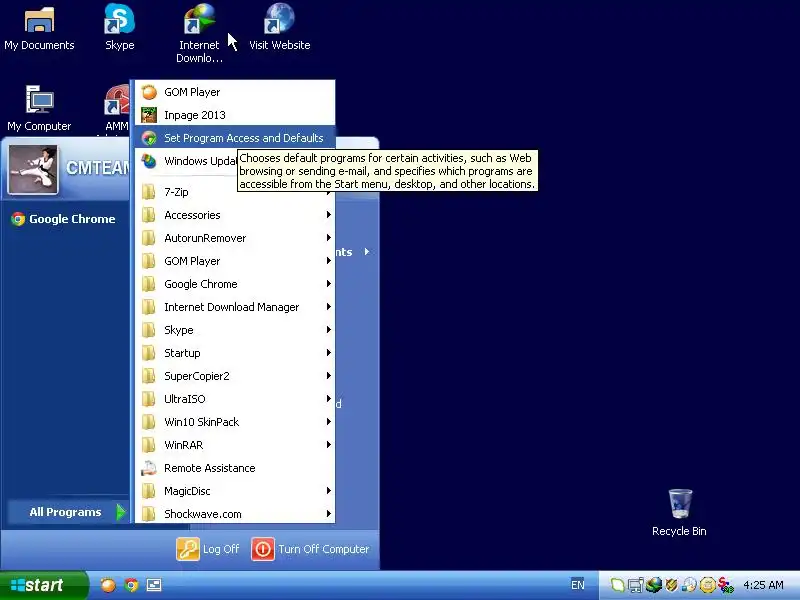Click the green All Programs arrow

tap(120, 512)
